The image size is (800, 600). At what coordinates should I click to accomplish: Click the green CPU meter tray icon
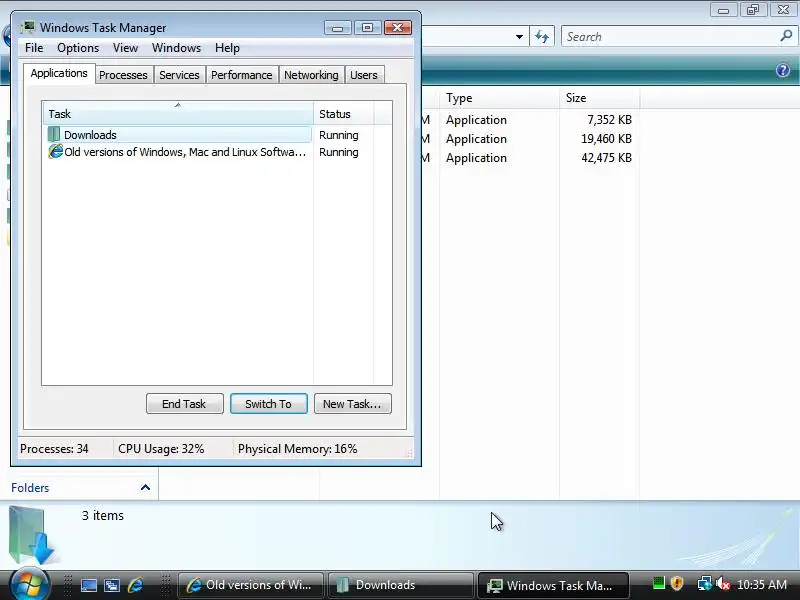click(x=659, y=583)
